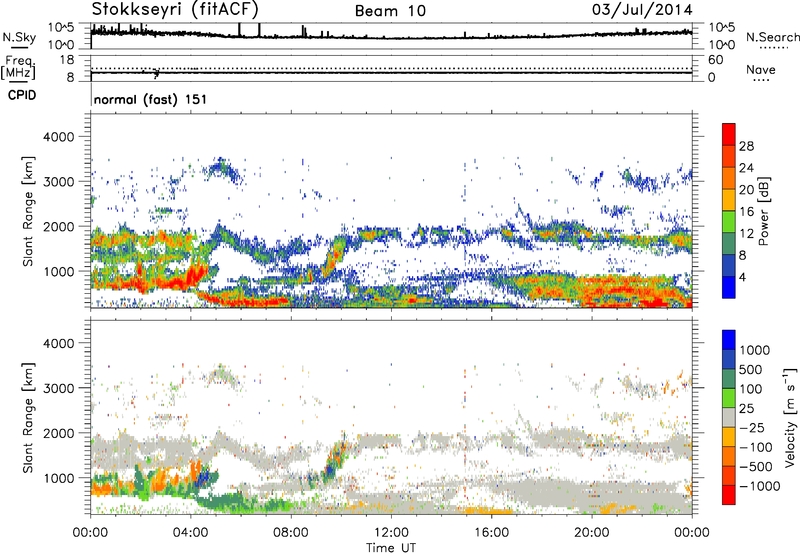This screenshot has width=800, height=554.
Task: Pick the yellow 16–20 dB colorbar segment
Action: coord(729,200)
